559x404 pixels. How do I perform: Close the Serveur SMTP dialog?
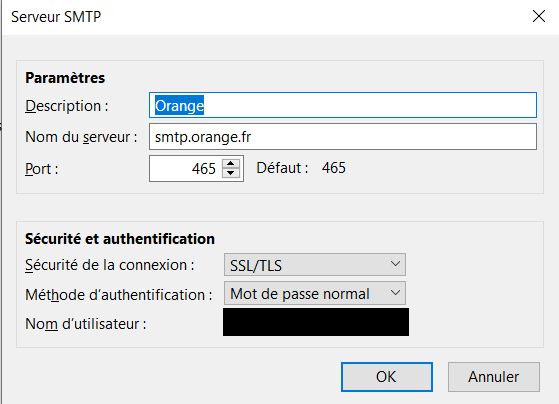(539, 16)
